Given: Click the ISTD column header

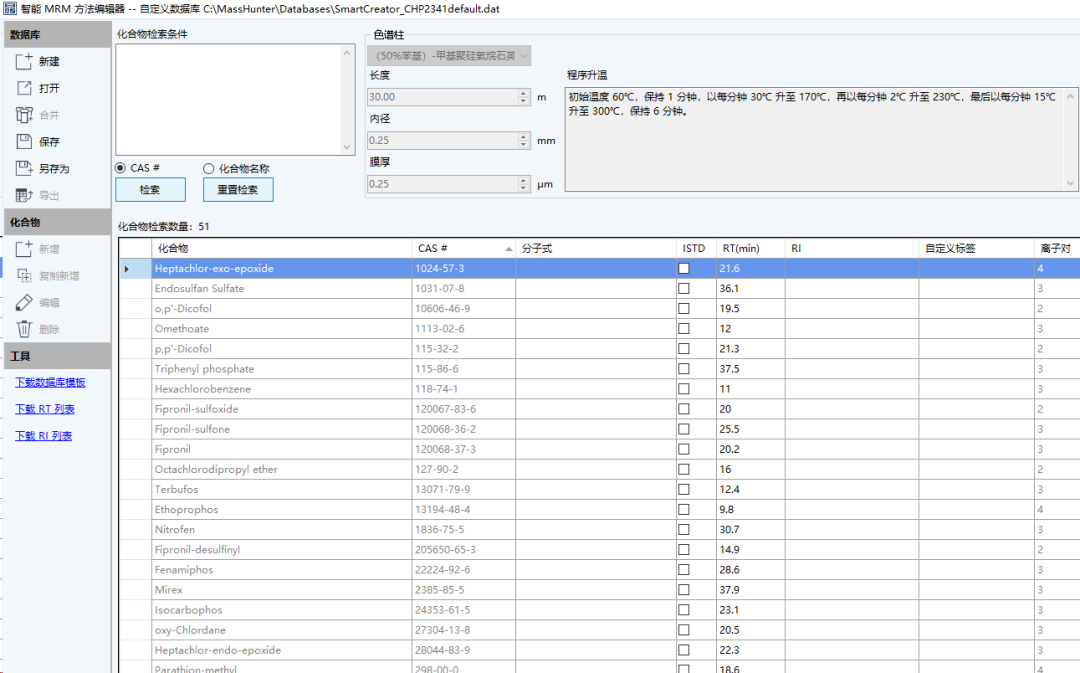Looking at the screenshot, I should coord(696,249).
